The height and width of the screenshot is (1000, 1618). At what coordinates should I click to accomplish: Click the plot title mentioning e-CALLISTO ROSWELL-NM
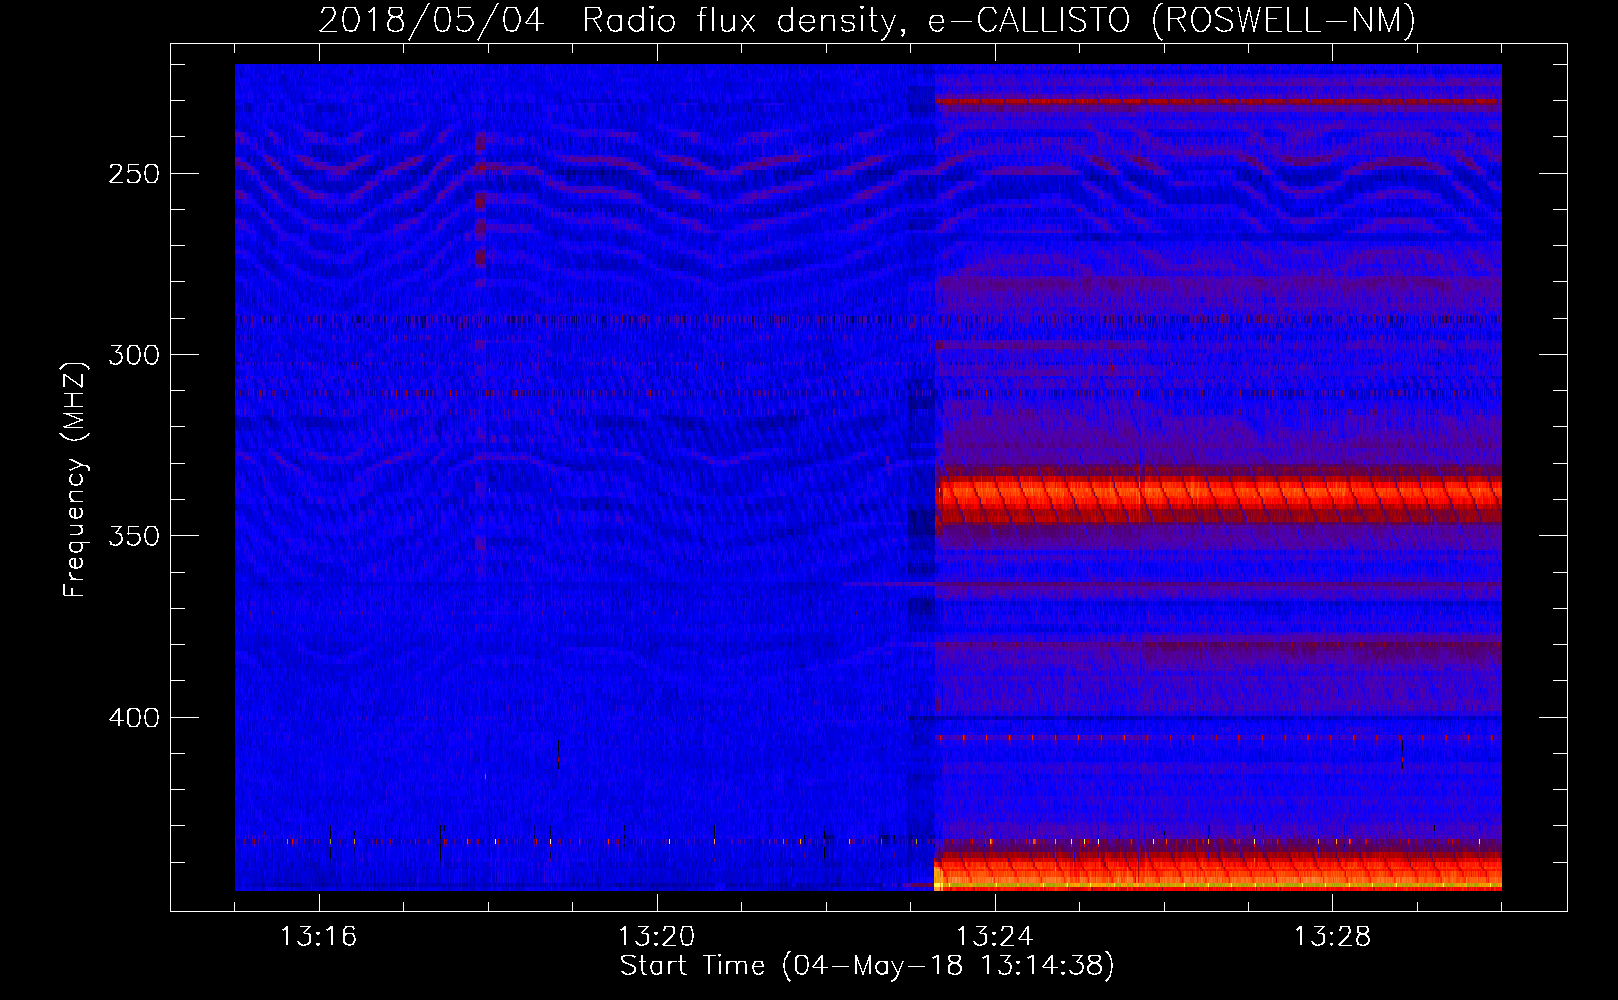click(867, 21)
